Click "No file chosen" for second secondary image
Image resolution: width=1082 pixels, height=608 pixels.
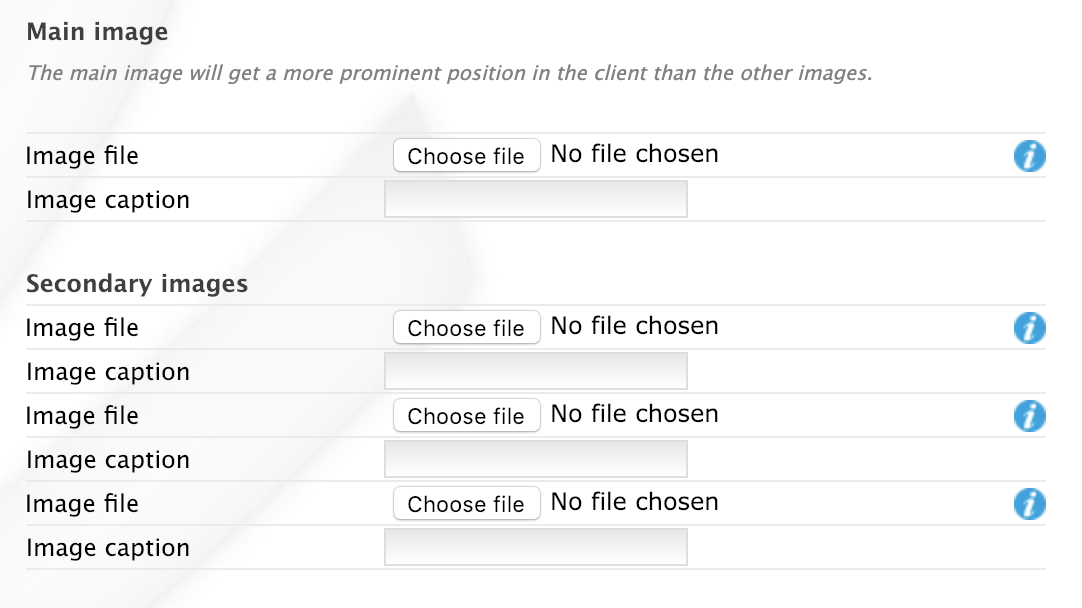tap(634, 414)
